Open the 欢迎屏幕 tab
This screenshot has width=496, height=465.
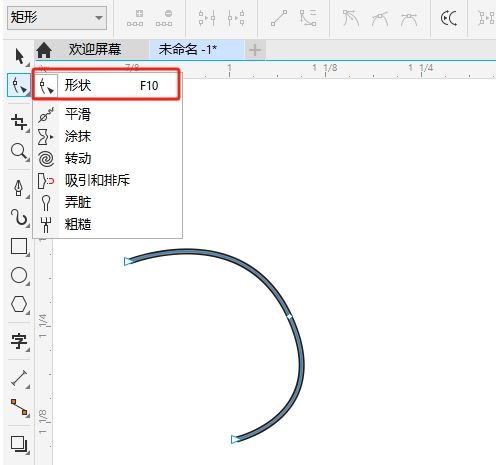tap(95, 50)
